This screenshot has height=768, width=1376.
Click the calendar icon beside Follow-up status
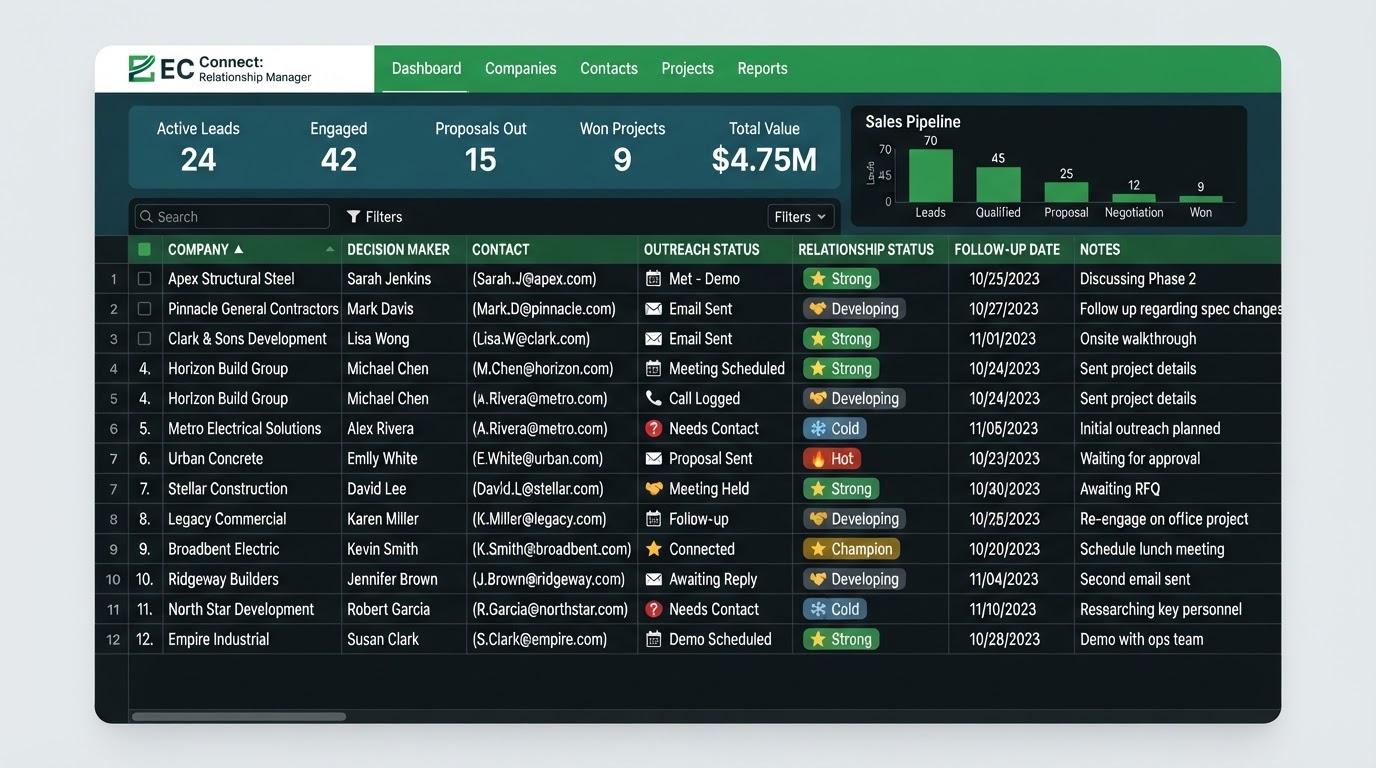pyautogui.click(x=654, y=519)
